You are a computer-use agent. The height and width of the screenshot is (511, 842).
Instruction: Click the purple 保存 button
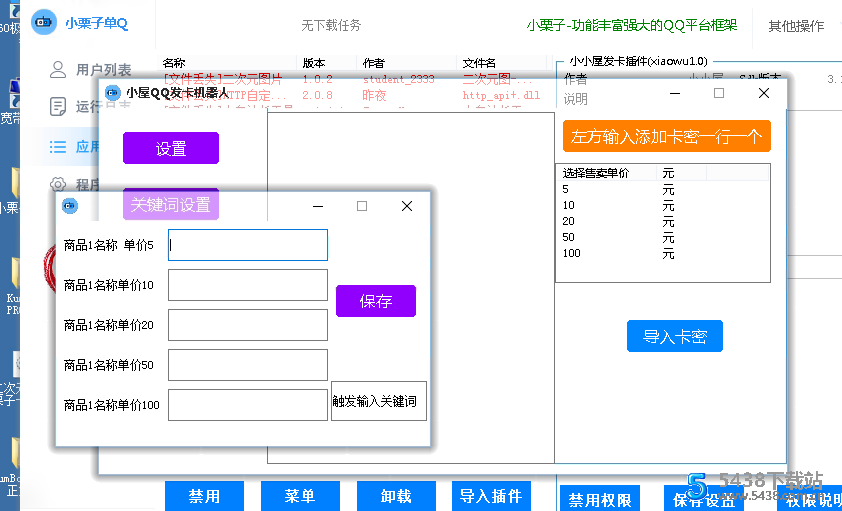[376, 301]
